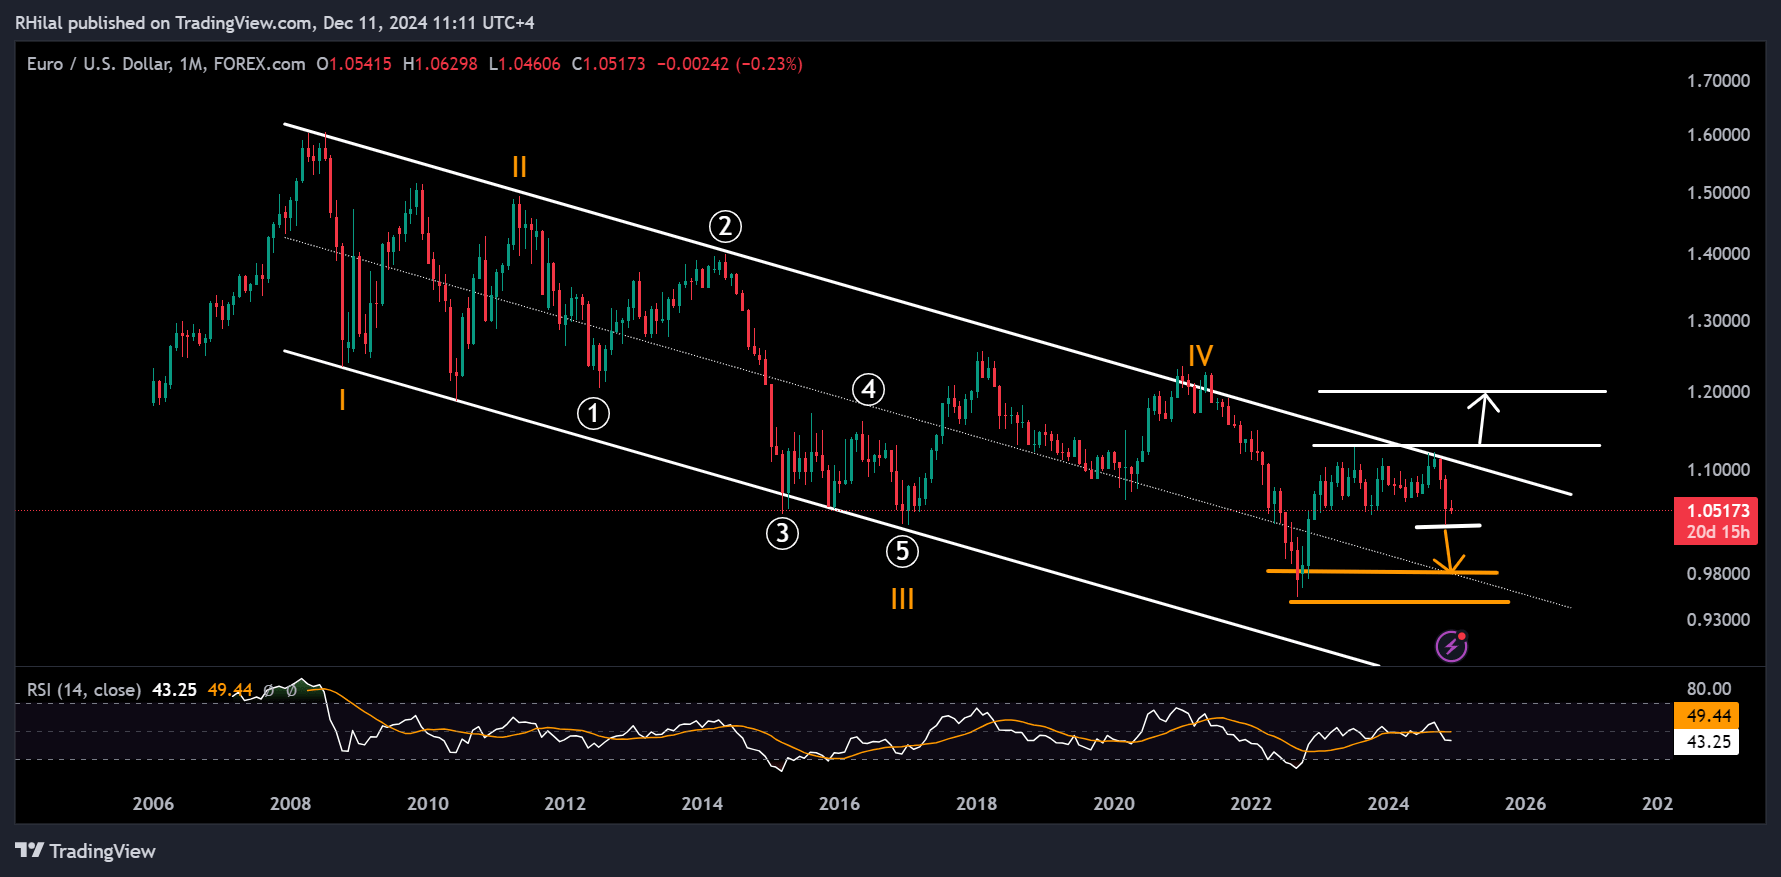Click the change value −0.00242 (−0.23%)

(730, 64)
